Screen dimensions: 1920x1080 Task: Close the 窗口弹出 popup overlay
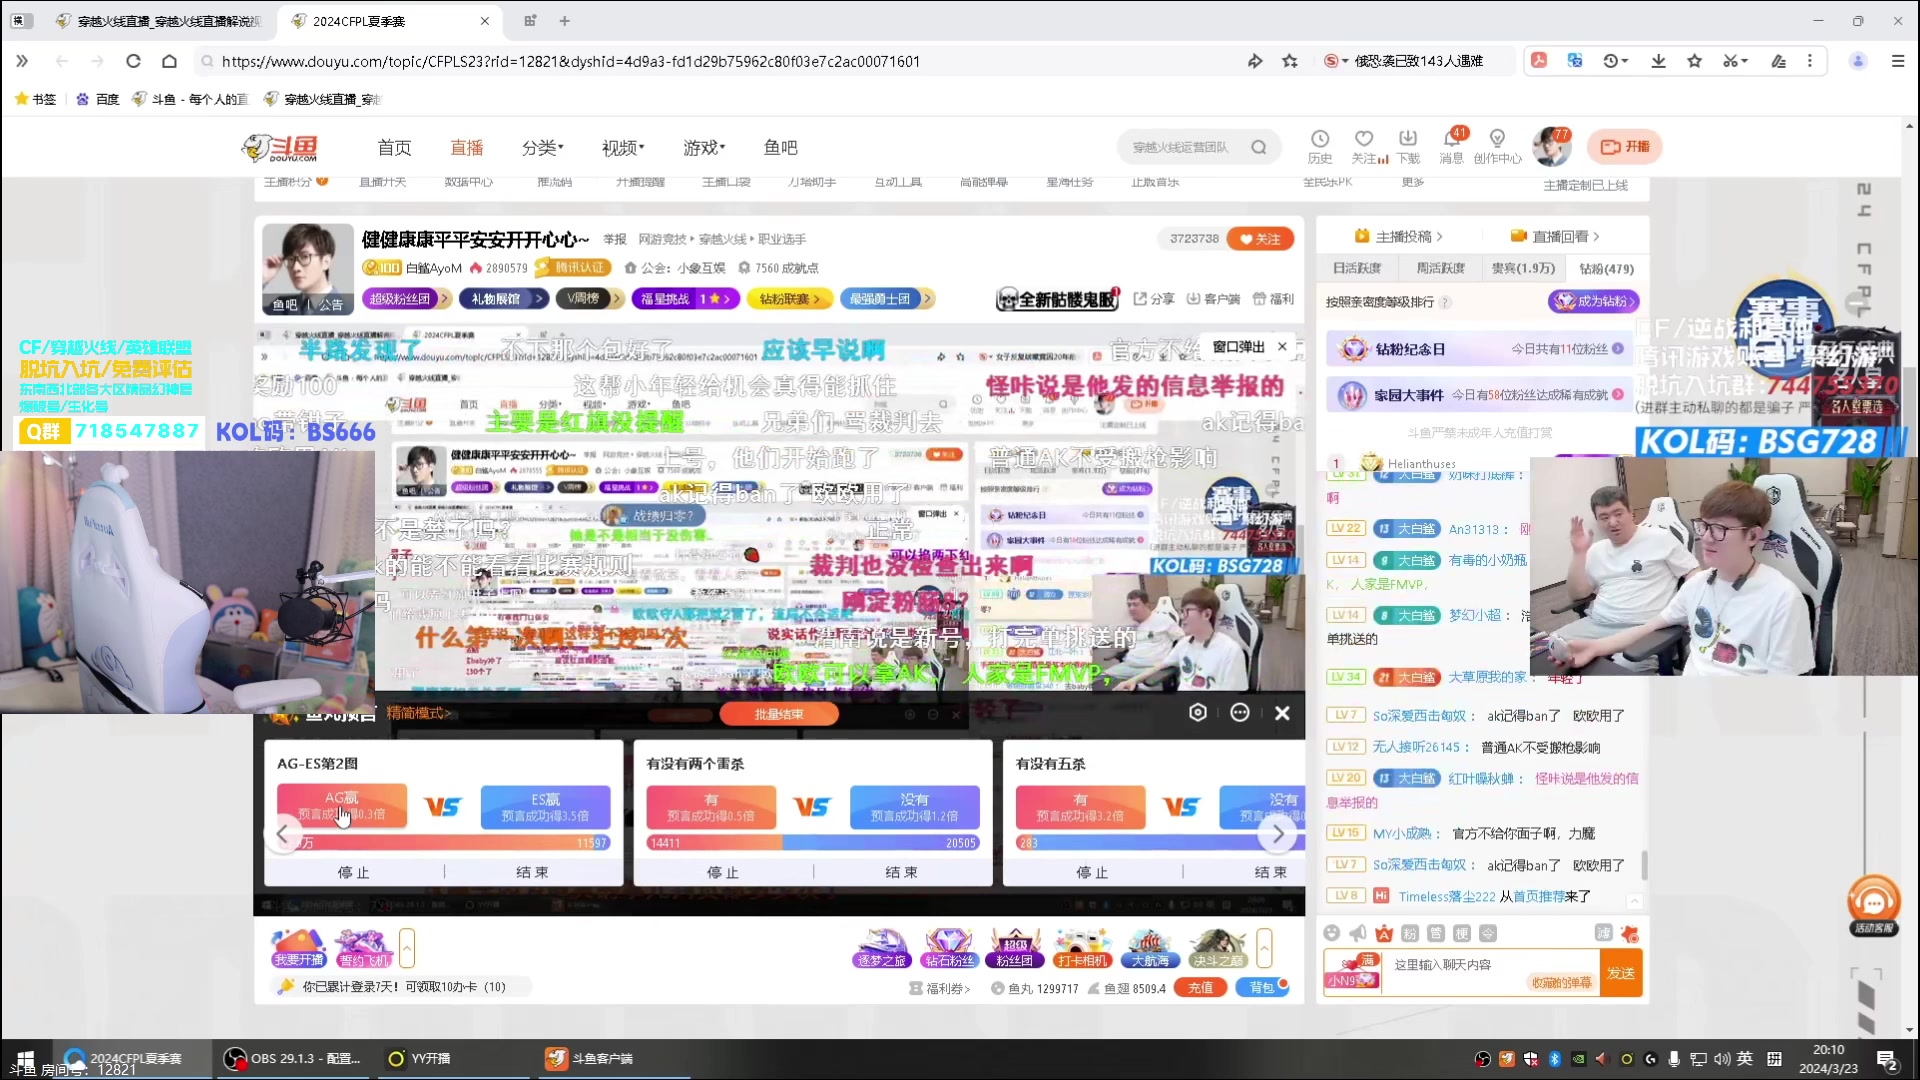coord(1282,347)
